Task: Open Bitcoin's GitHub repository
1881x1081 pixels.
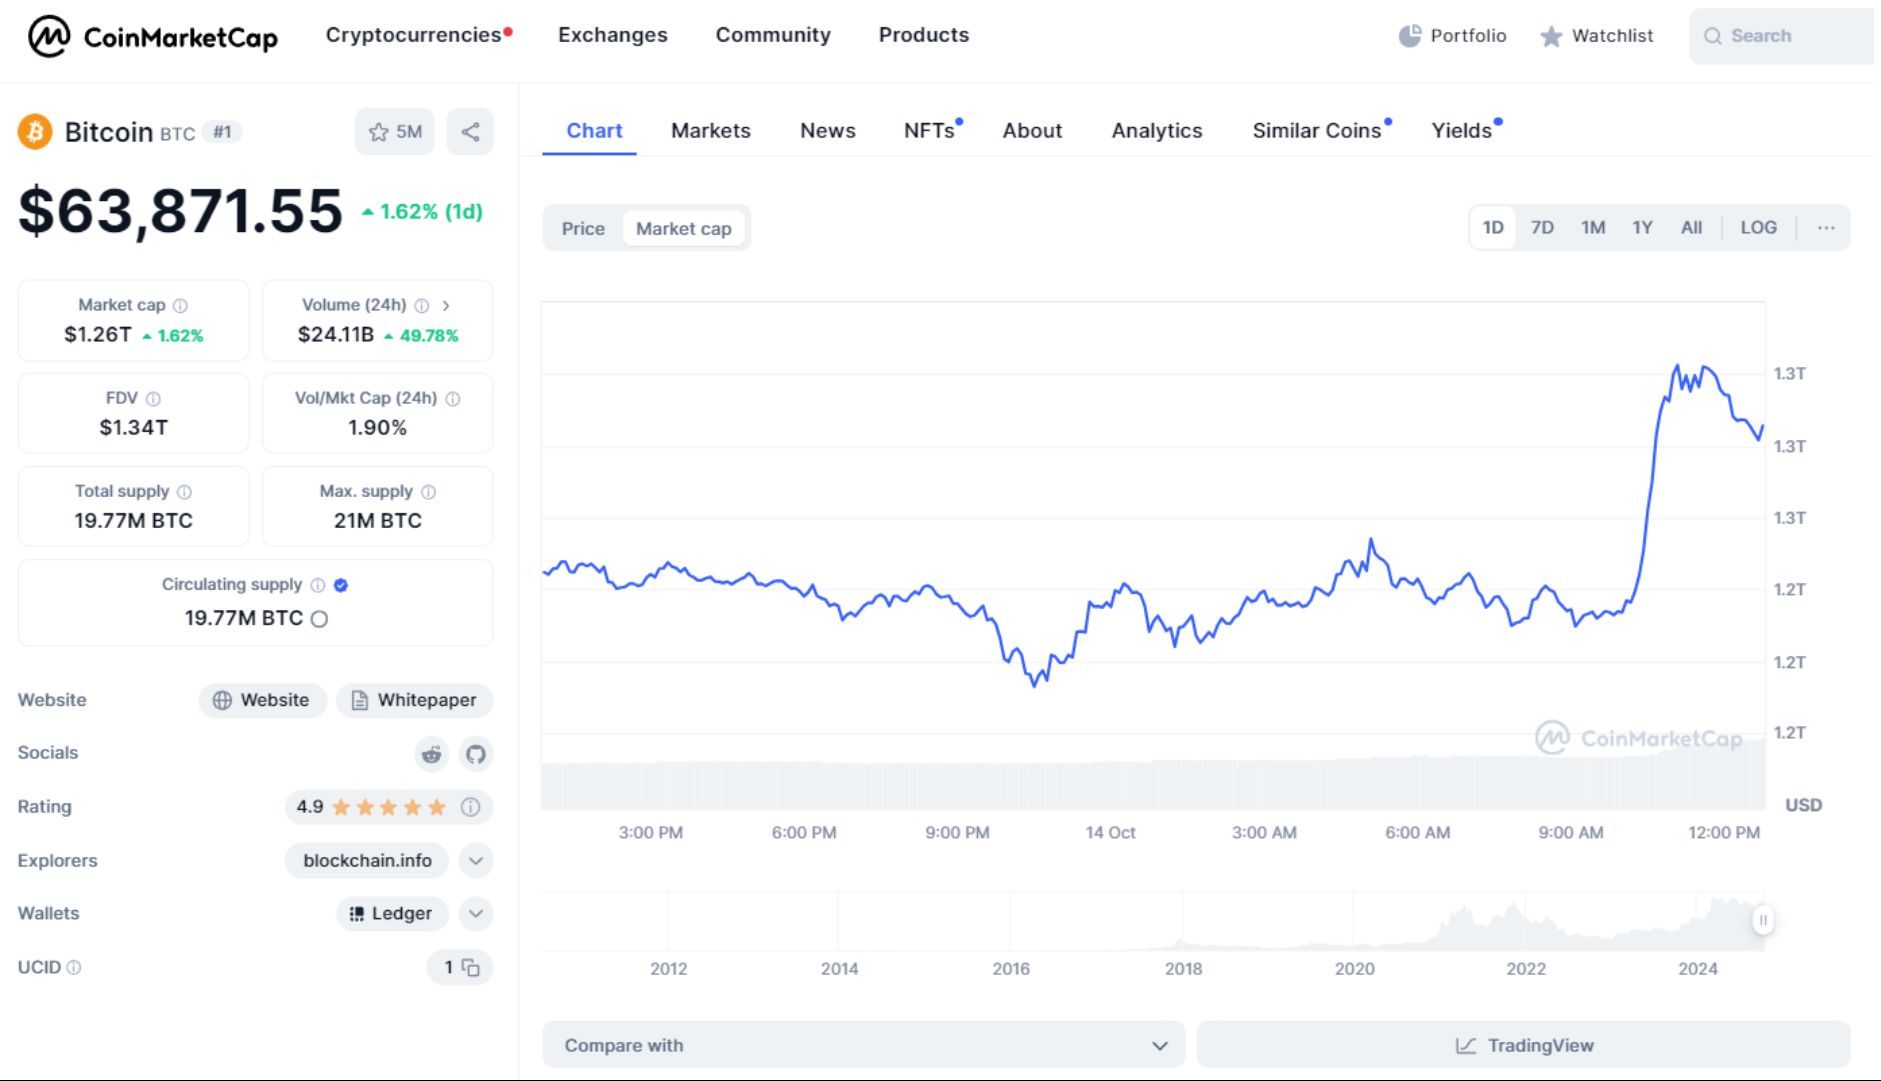Action: click(476, 755)
